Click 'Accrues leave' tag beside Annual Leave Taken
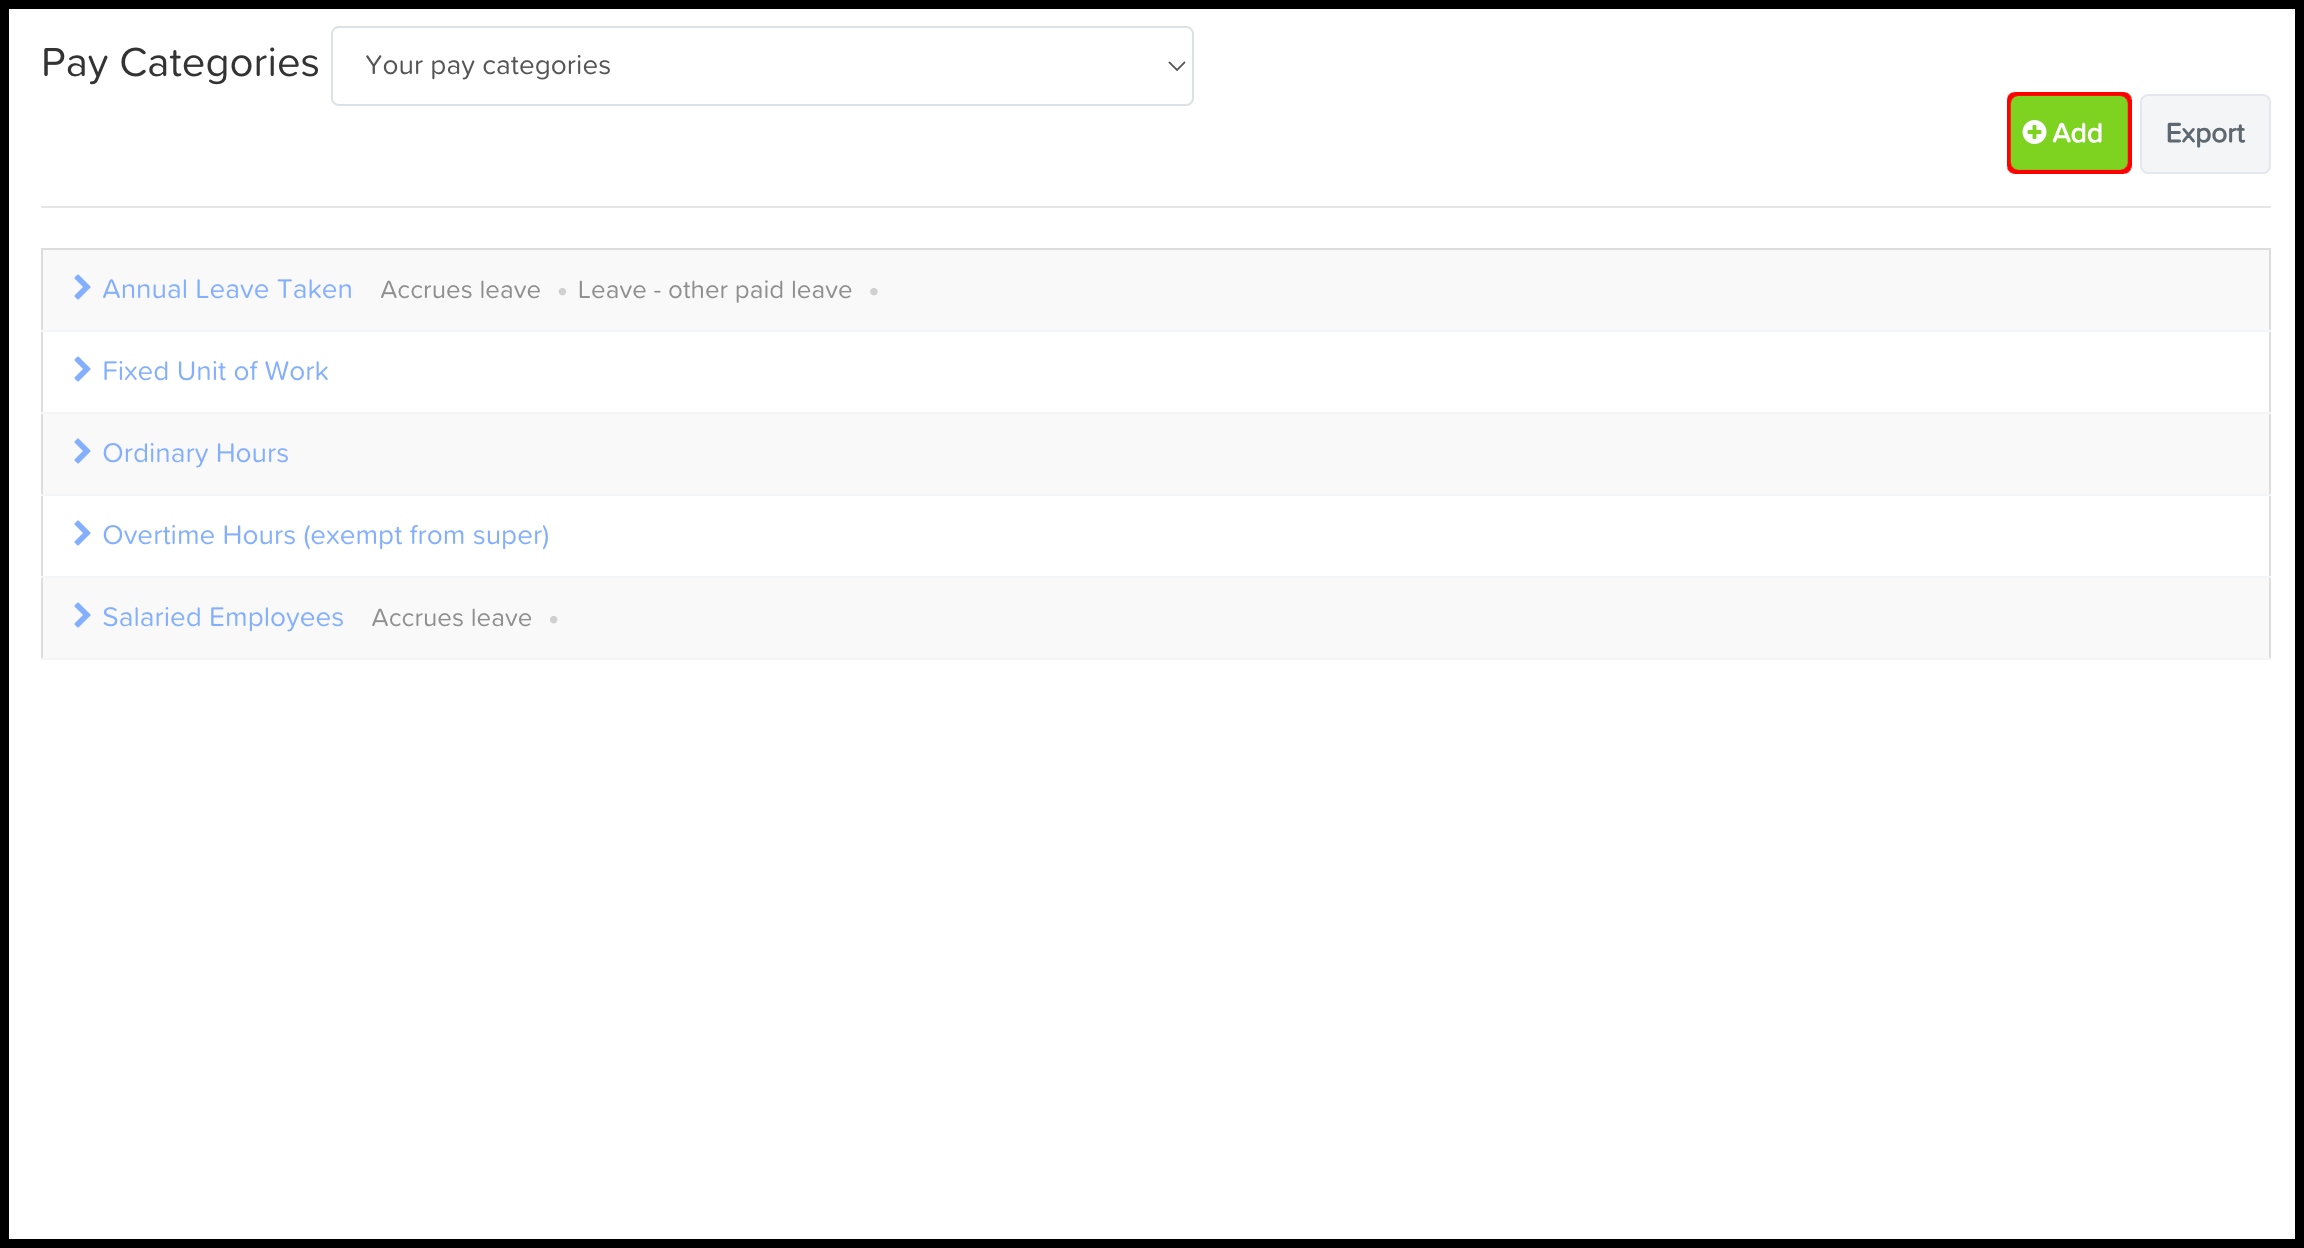Image resolution: width=2304 pixels, height=1248 pixels. pos(460,290)
